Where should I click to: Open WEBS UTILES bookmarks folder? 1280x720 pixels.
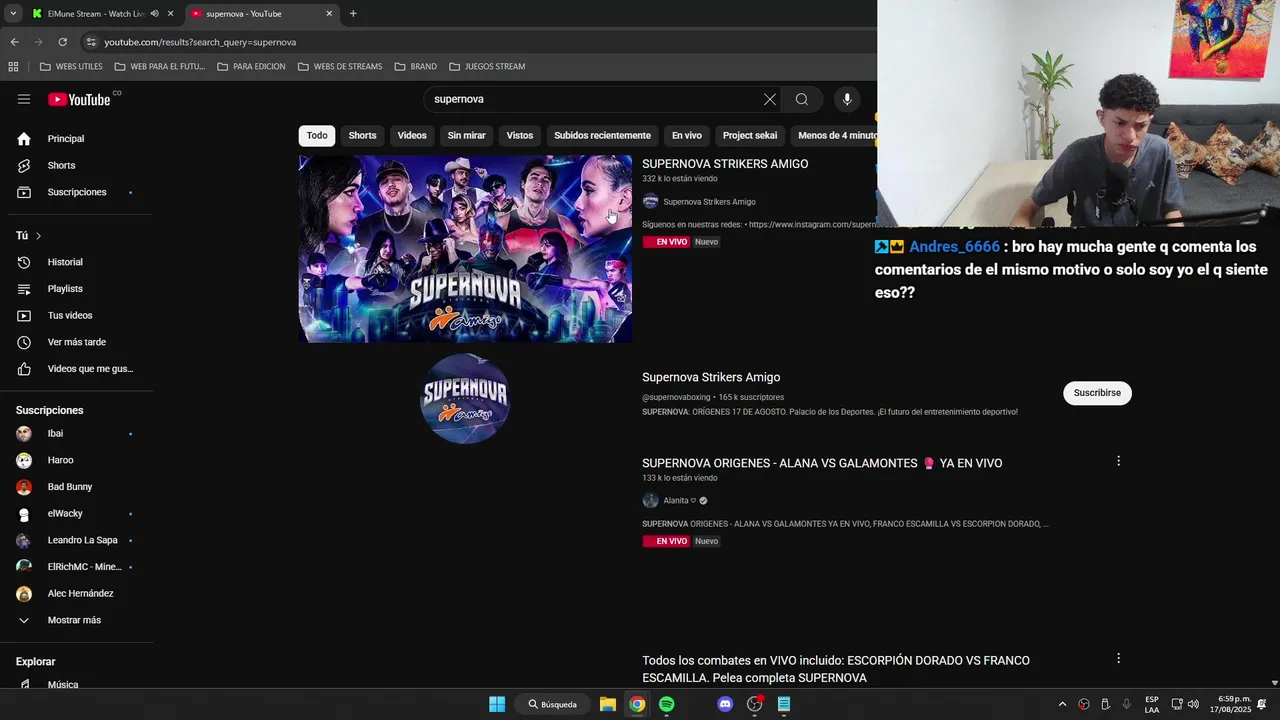[71, 67]
